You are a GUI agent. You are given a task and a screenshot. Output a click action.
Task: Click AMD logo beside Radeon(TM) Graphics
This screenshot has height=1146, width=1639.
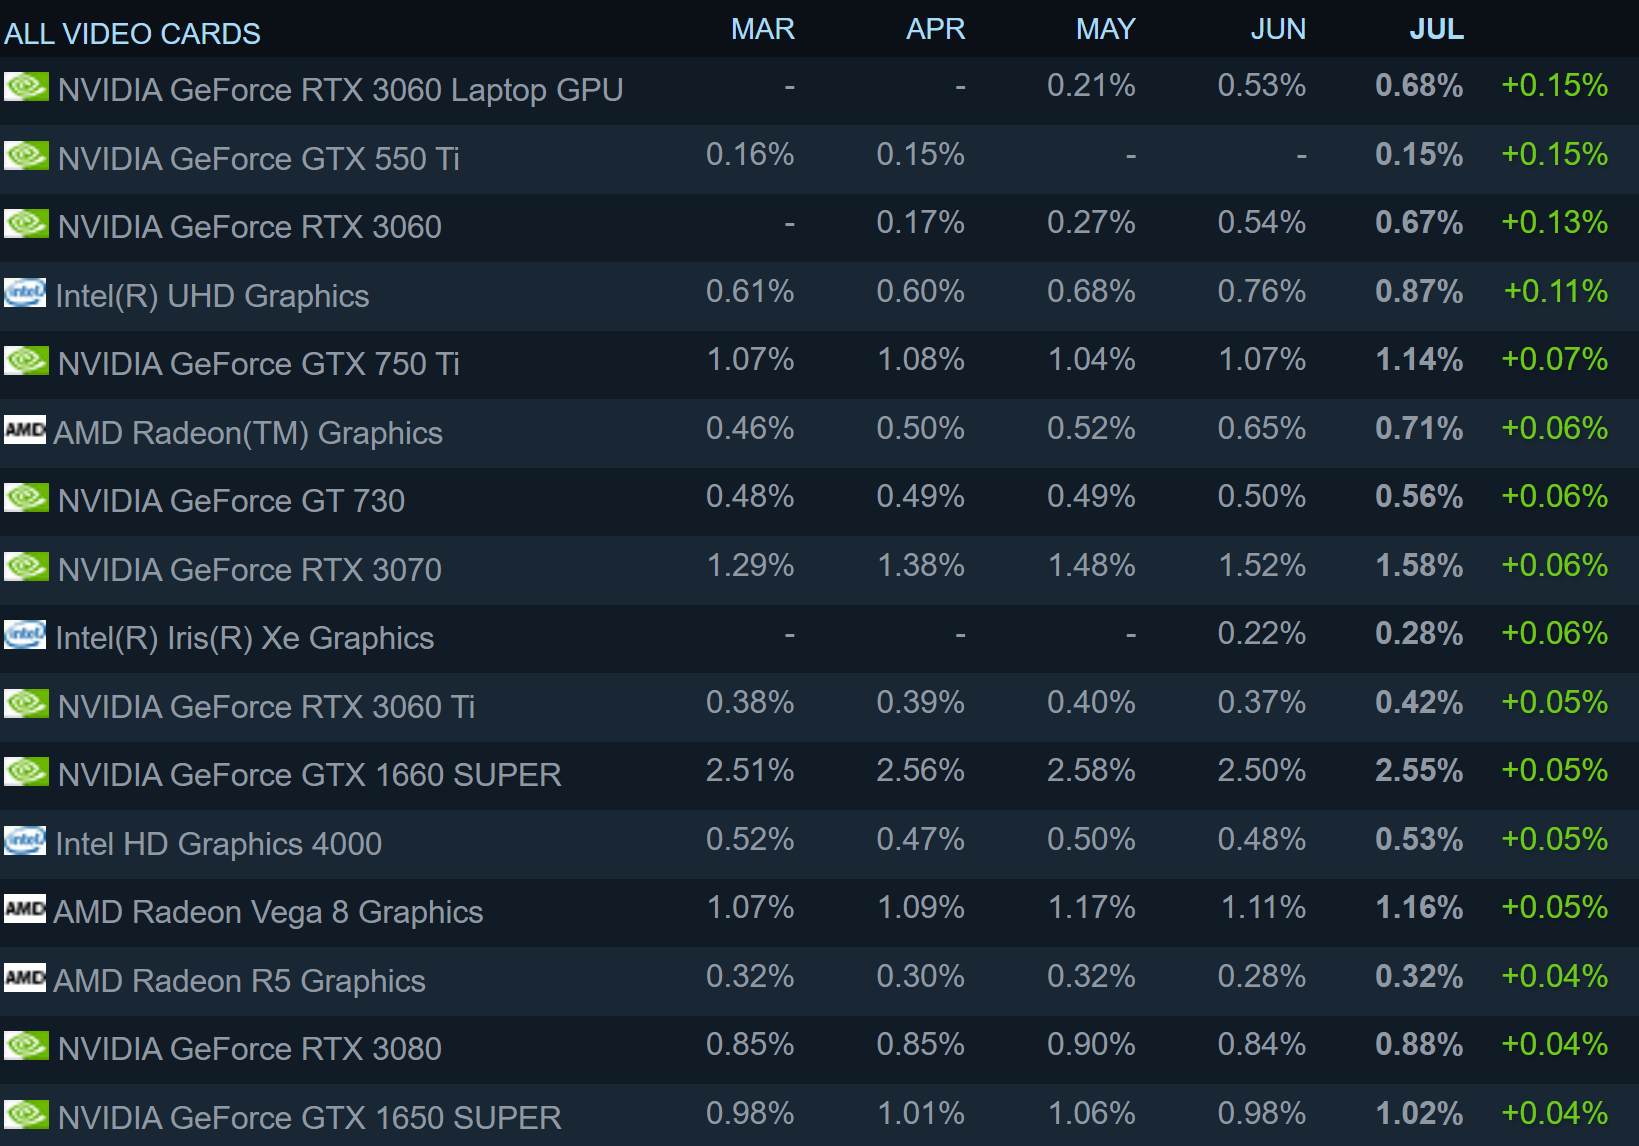pyautogui.click(x=25, y=430)
